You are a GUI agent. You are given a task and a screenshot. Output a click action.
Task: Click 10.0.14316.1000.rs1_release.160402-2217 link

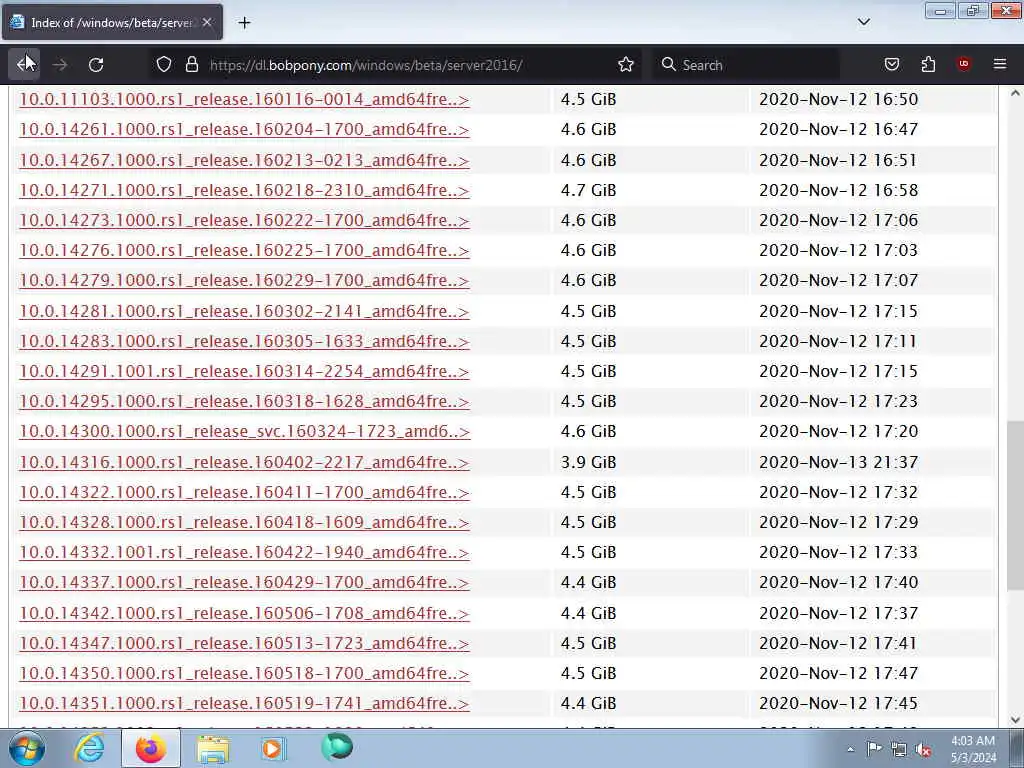[244, 462]
